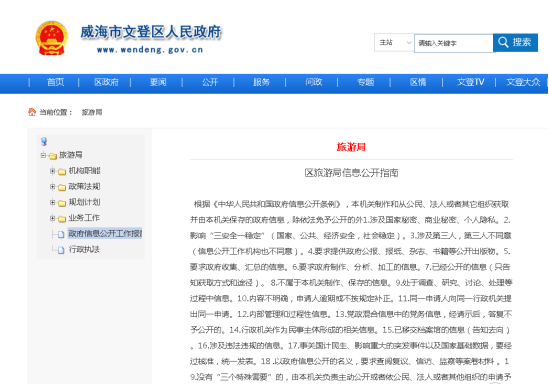This screenshot has width=549, height=385.
Task: Expand the 规划计划 tree node
Action: (x=53, y=202)
